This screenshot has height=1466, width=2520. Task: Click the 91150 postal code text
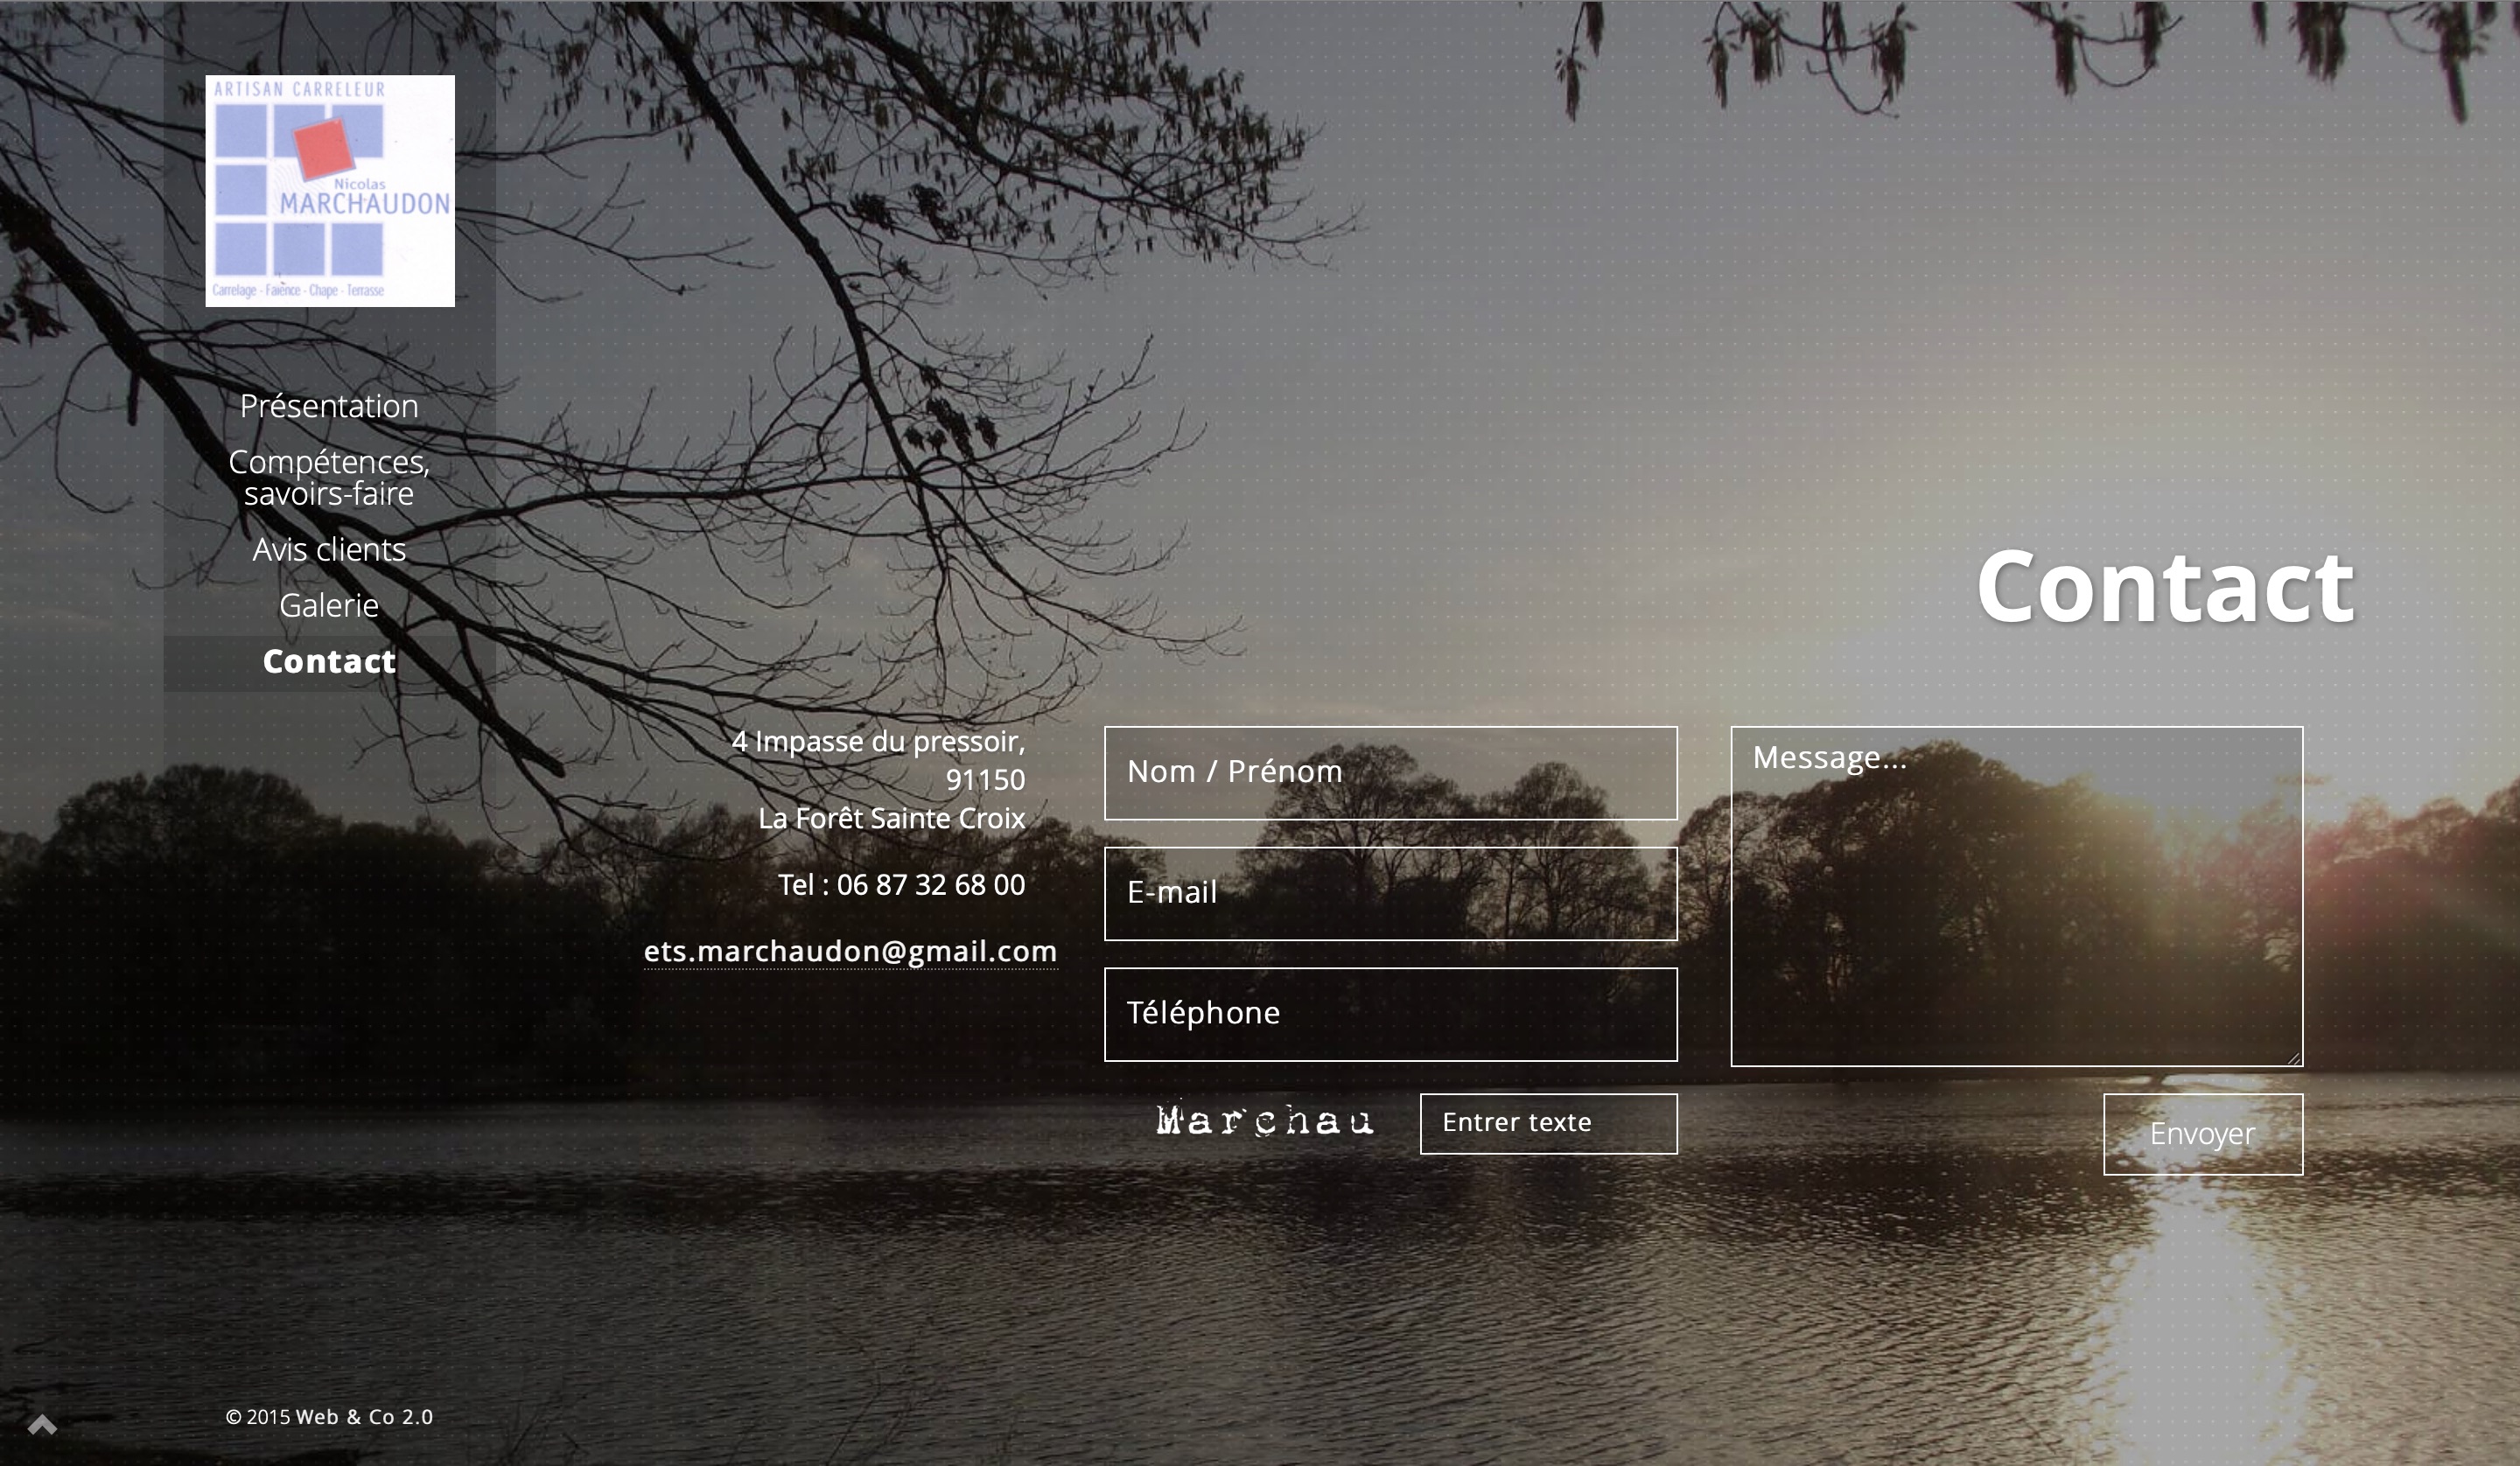coord(985,780)
